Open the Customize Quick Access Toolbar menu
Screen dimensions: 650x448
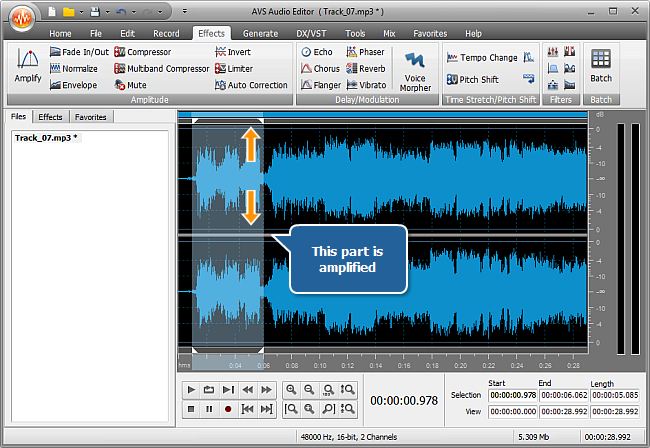coord(184,12)
